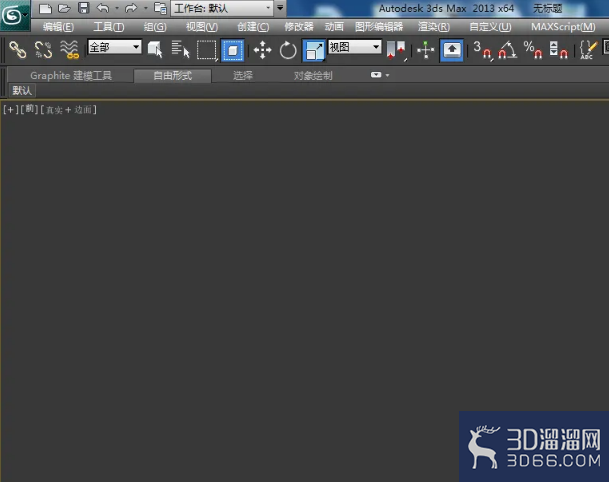
Task: Click the viewport [前] view label
Action: [x=29, y=110]
